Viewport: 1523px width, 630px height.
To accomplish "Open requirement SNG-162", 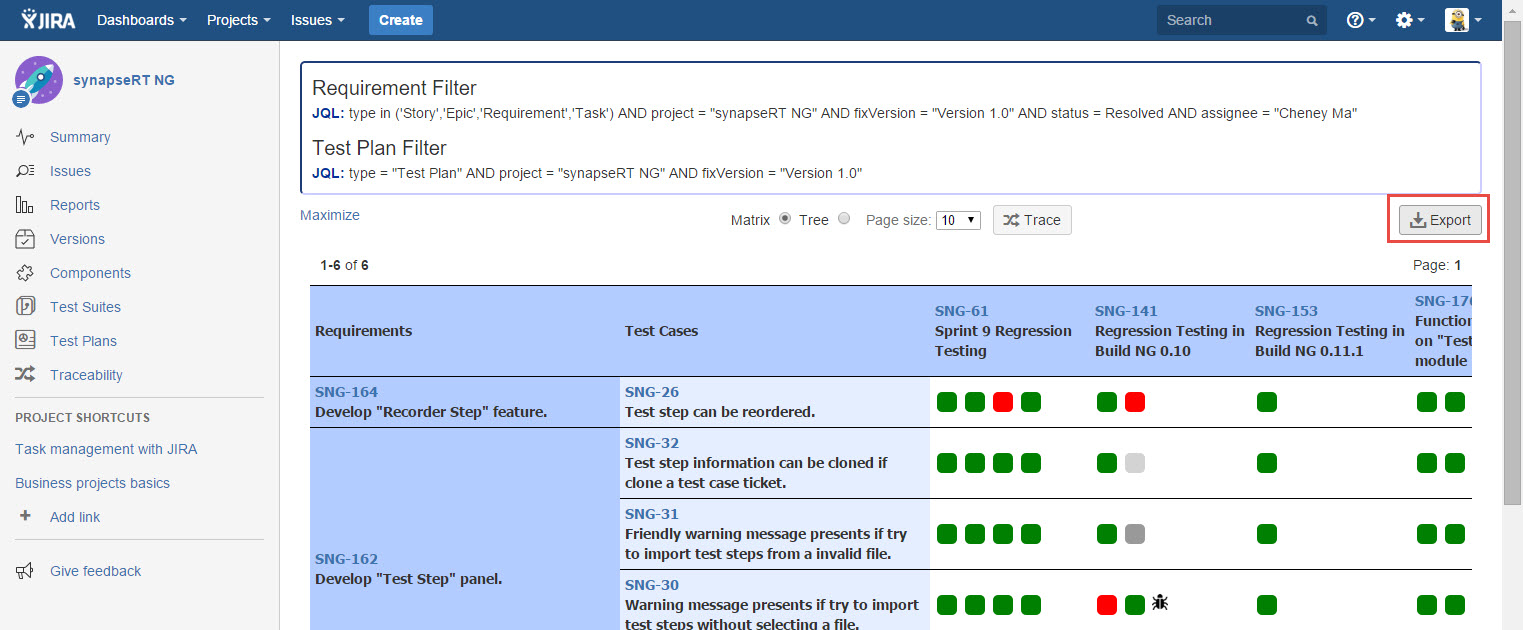I will (346, 559).
